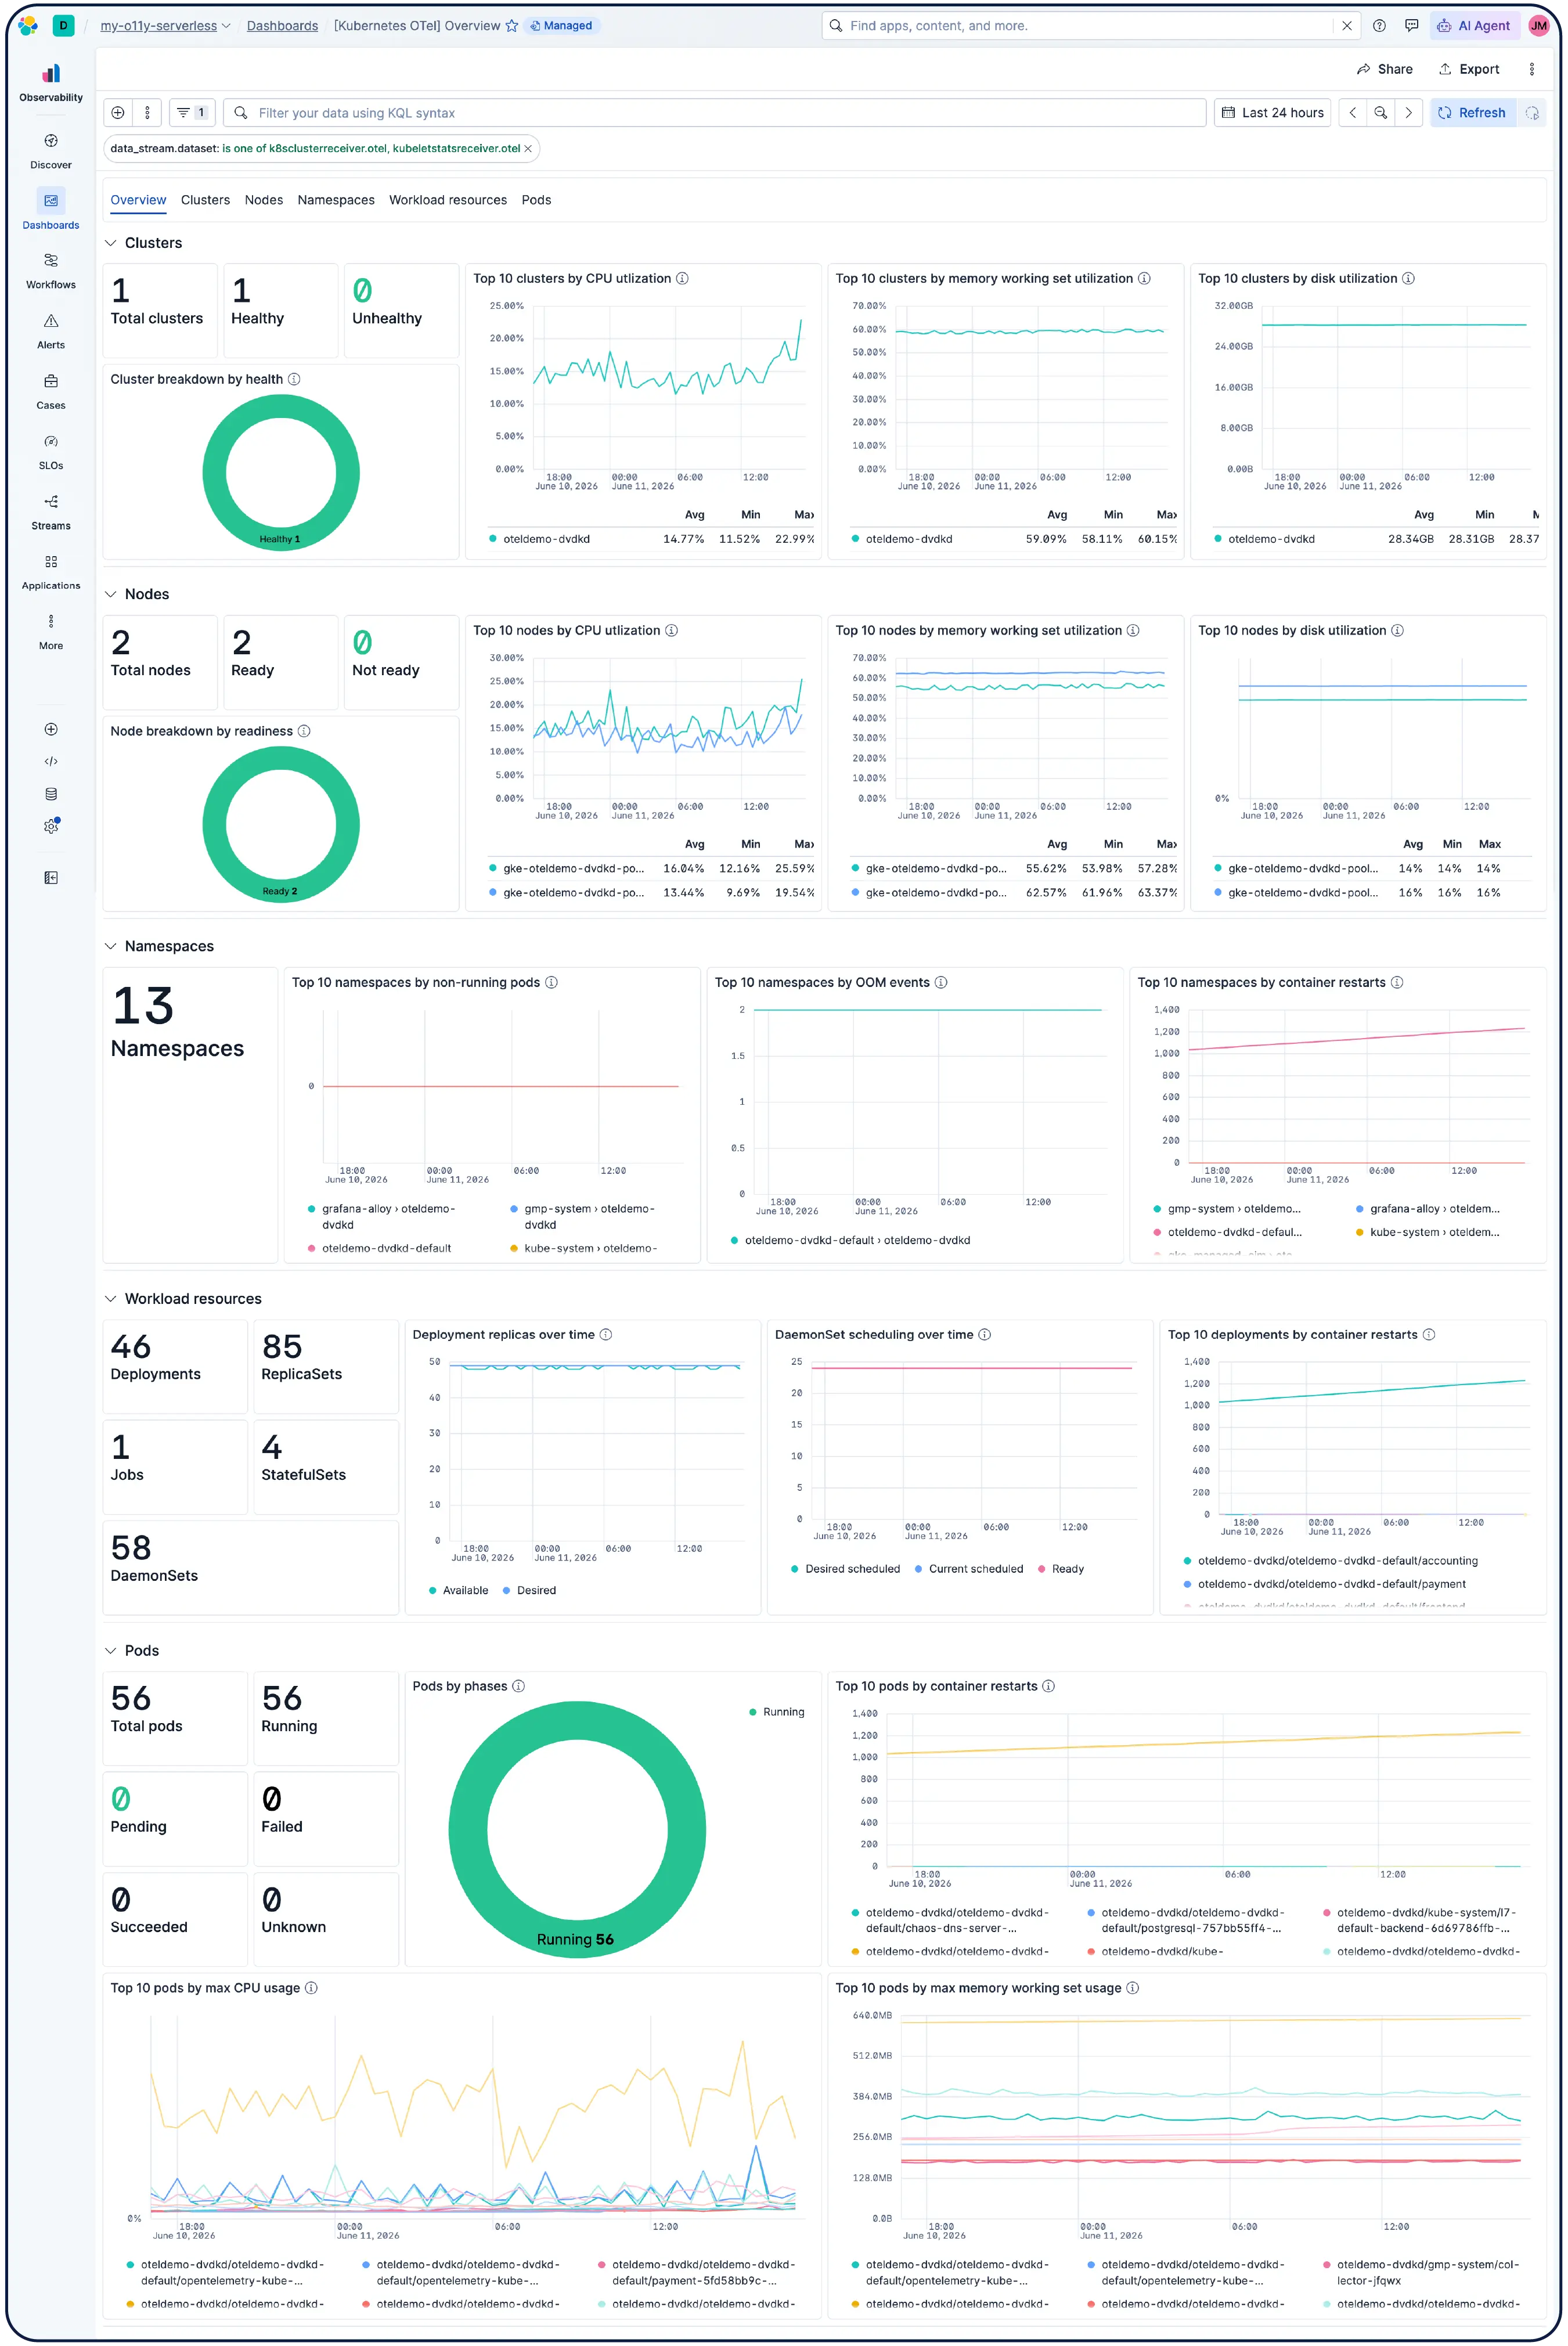Open info icon for Pods by phases
The height and width of the screenshot is (2346, 1568).
(518, 1686)
